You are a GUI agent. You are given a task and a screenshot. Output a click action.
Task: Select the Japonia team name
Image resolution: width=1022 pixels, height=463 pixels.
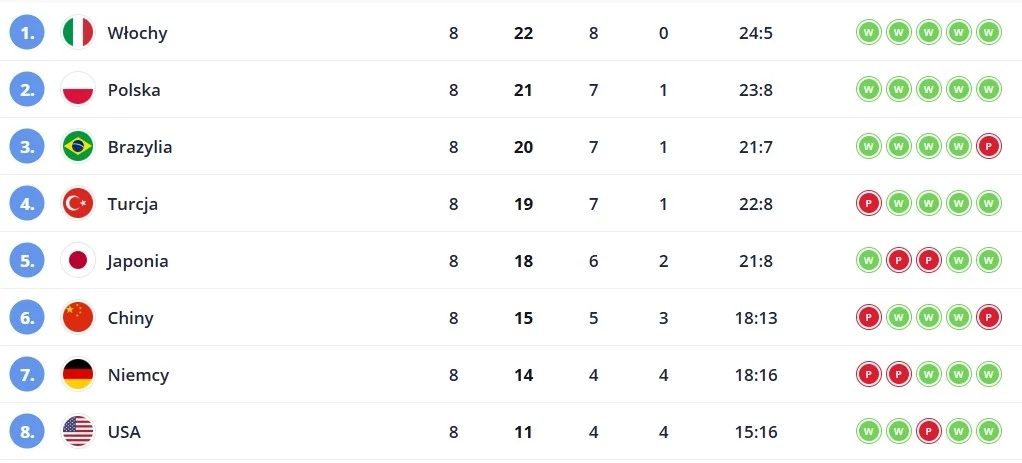138,261
